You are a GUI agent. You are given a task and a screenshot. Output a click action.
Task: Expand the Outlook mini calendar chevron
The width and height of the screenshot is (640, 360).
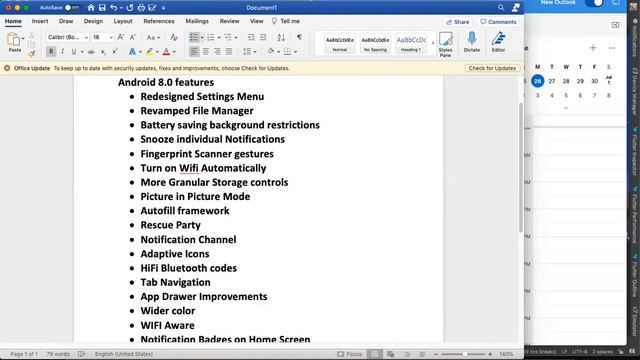[566, 108]
